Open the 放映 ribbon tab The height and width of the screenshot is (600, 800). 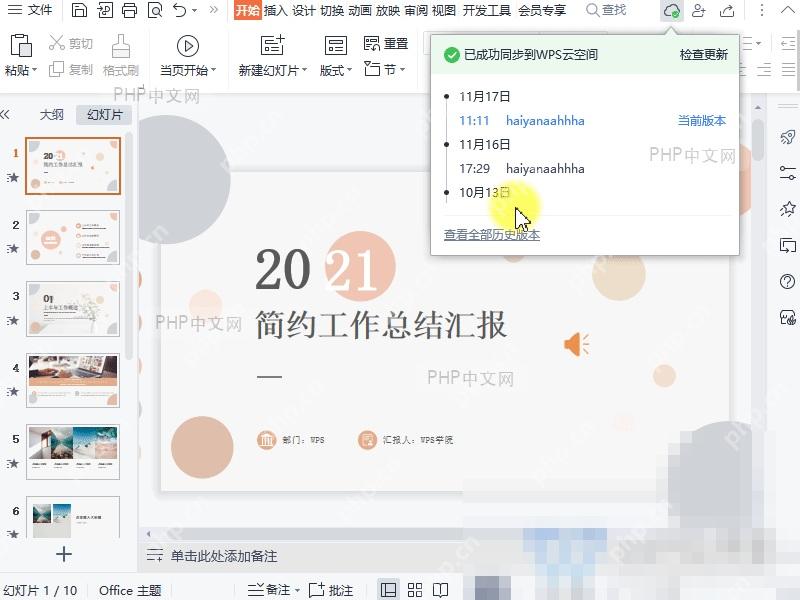click(388, 10)
